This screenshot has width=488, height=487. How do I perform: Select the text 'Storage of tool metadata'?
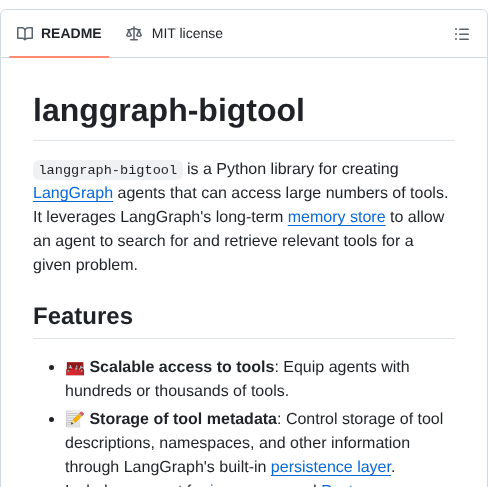point(183,419)
